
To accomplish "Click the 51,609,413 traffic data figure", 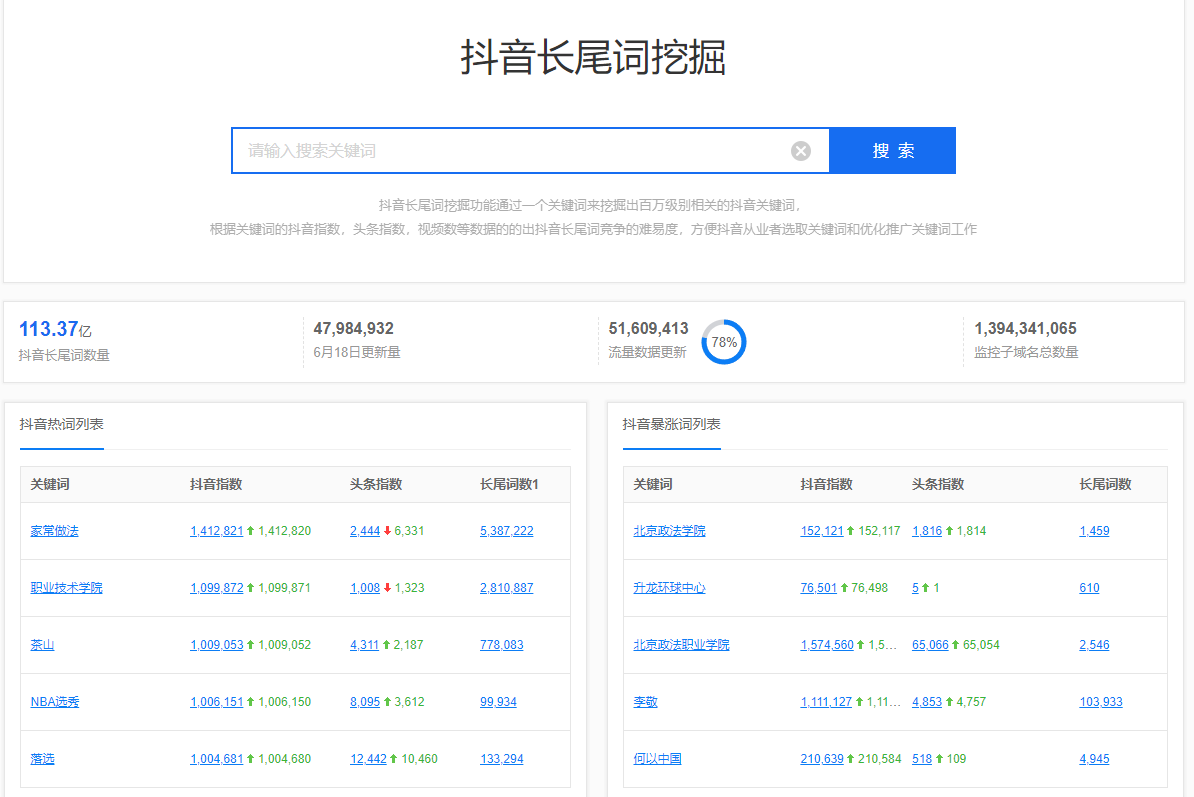I will click(648, 328).
